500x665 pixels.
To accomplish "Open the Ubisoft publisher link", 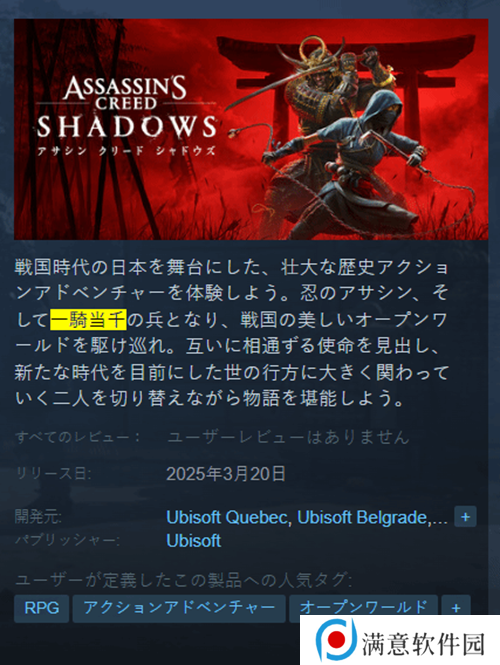I will 194,541.
